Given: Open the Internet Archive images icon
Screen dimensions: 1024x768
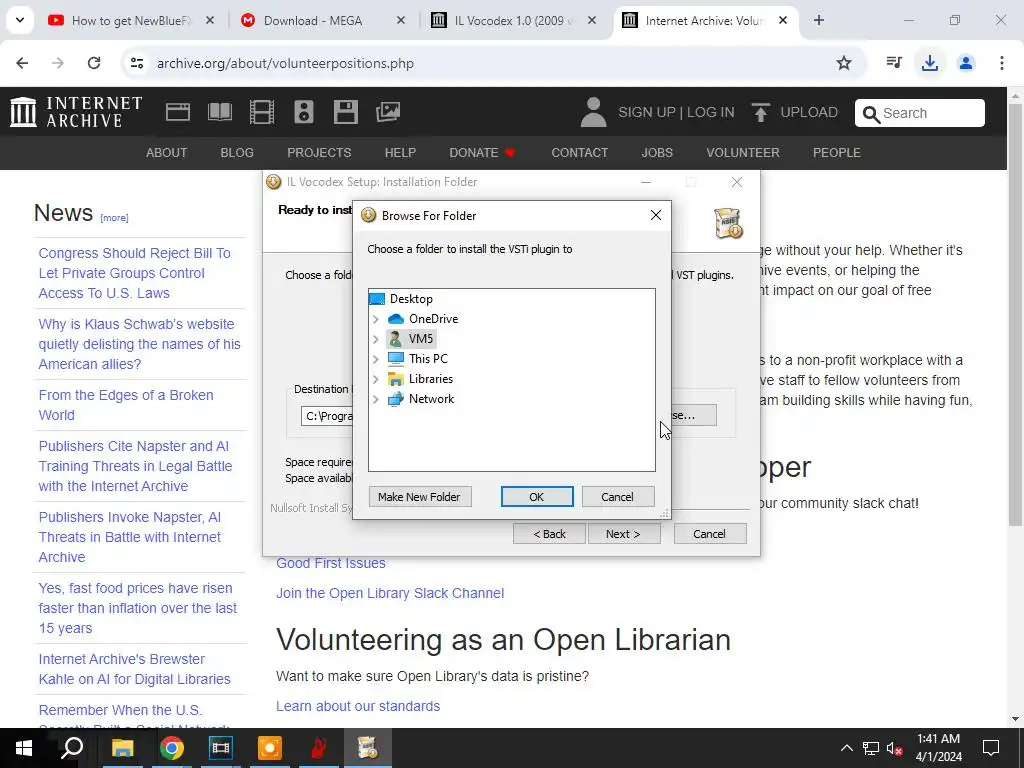Looking at the screenshot, I should click(x=388, y=112).
